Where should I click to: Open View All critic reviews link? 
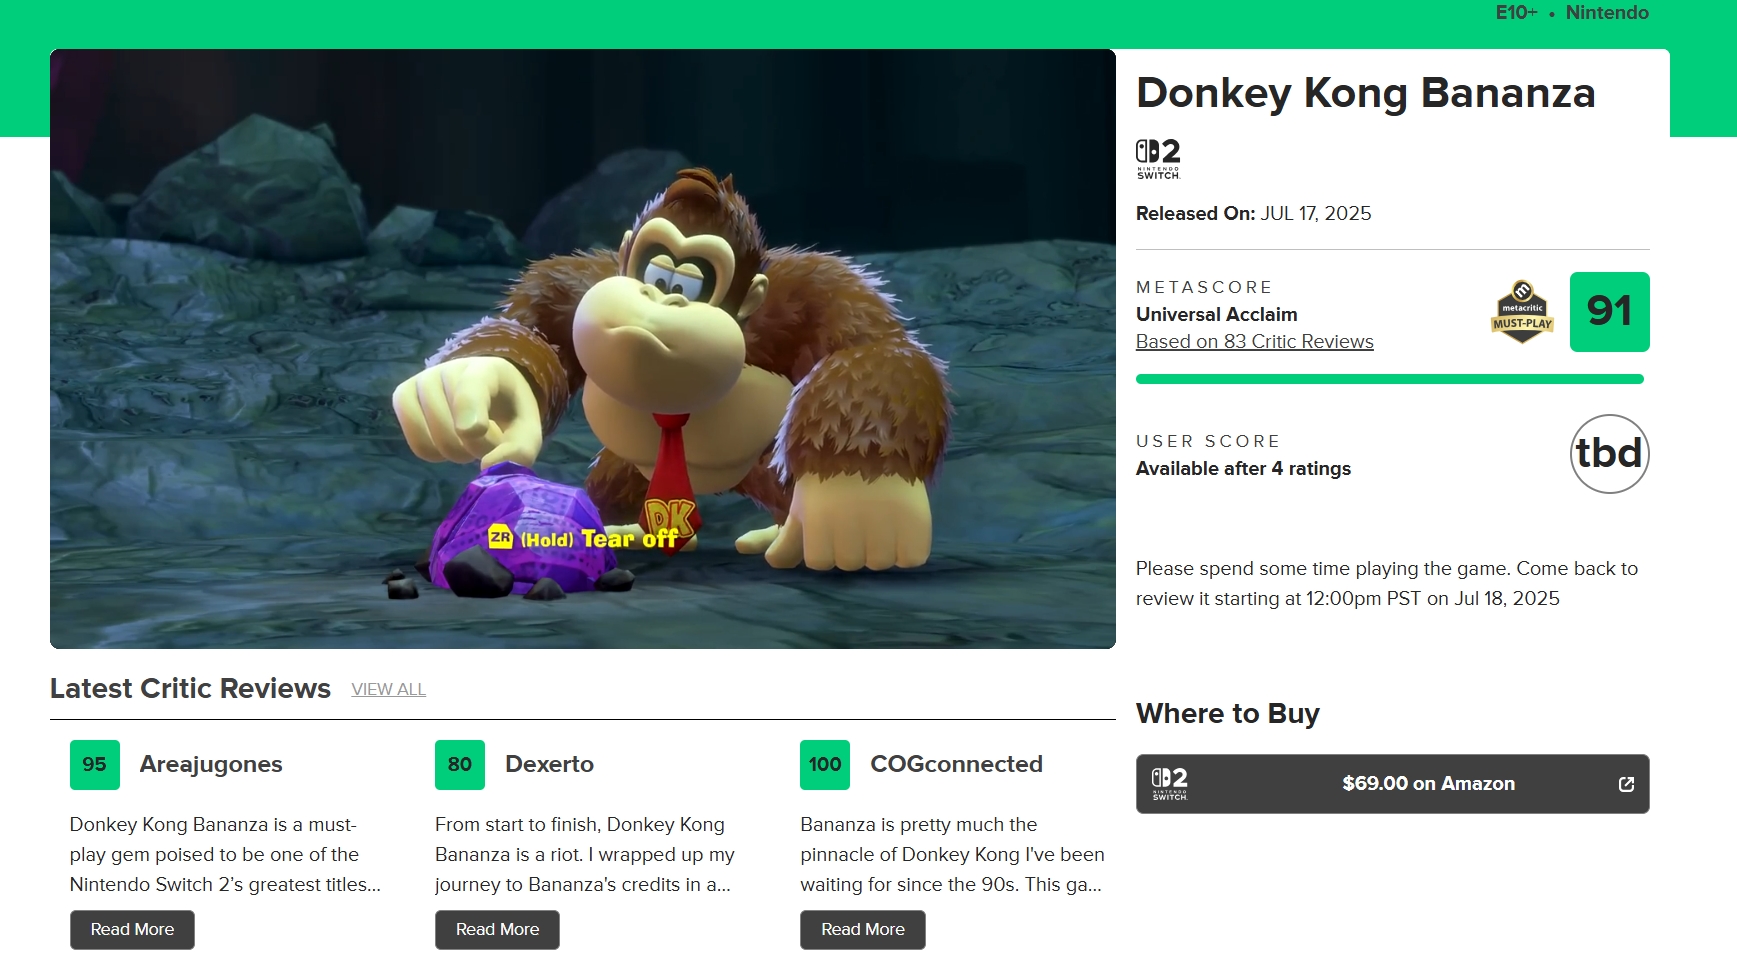388,690
